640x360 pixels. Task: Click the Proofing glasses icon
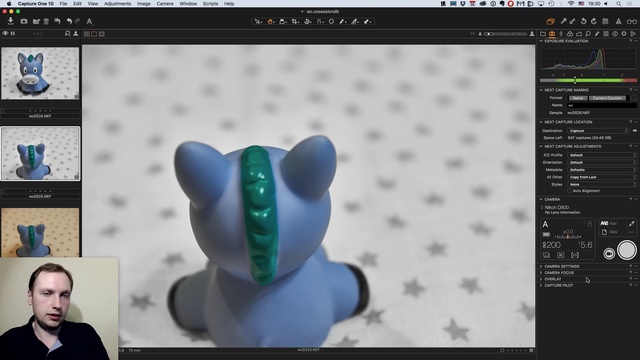coord(632,22)
